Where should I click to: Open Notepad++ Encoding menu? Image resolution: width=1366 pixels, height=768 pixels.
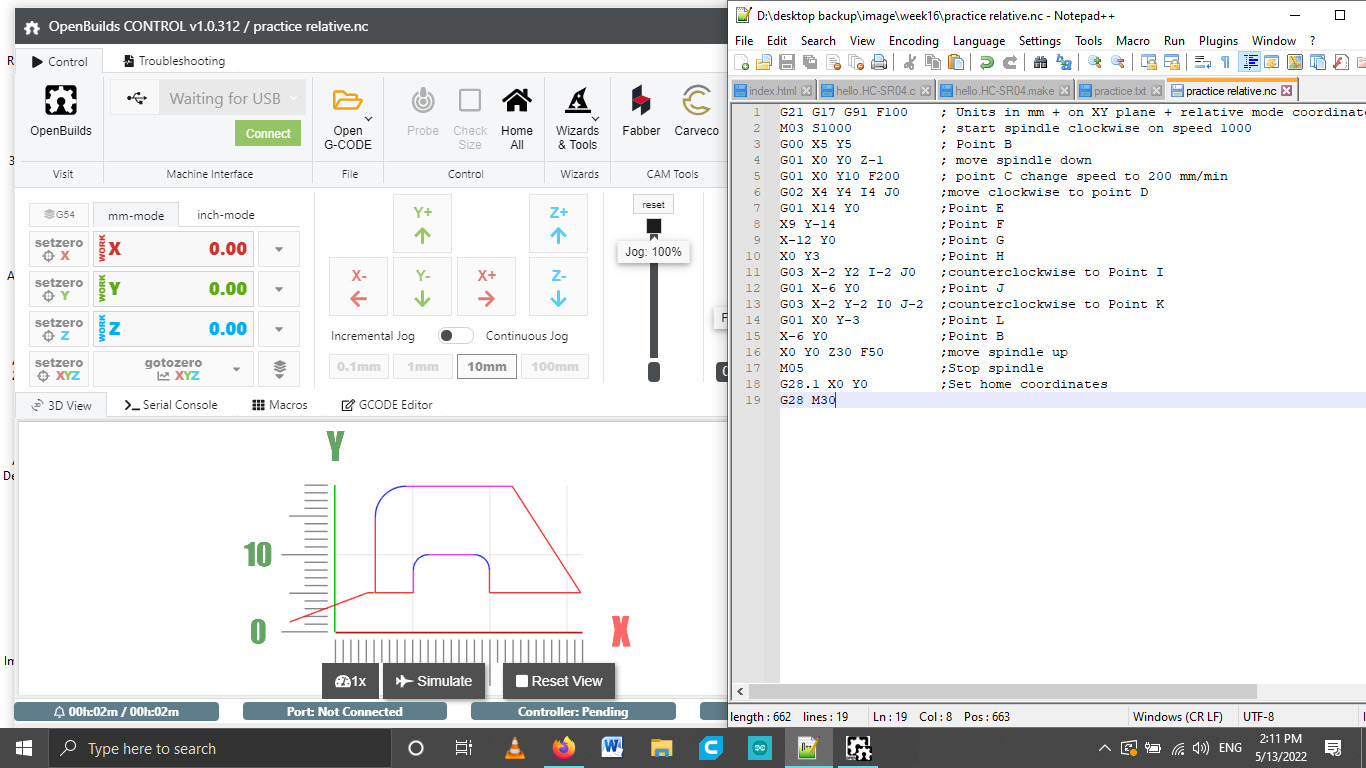click(914, 41)
